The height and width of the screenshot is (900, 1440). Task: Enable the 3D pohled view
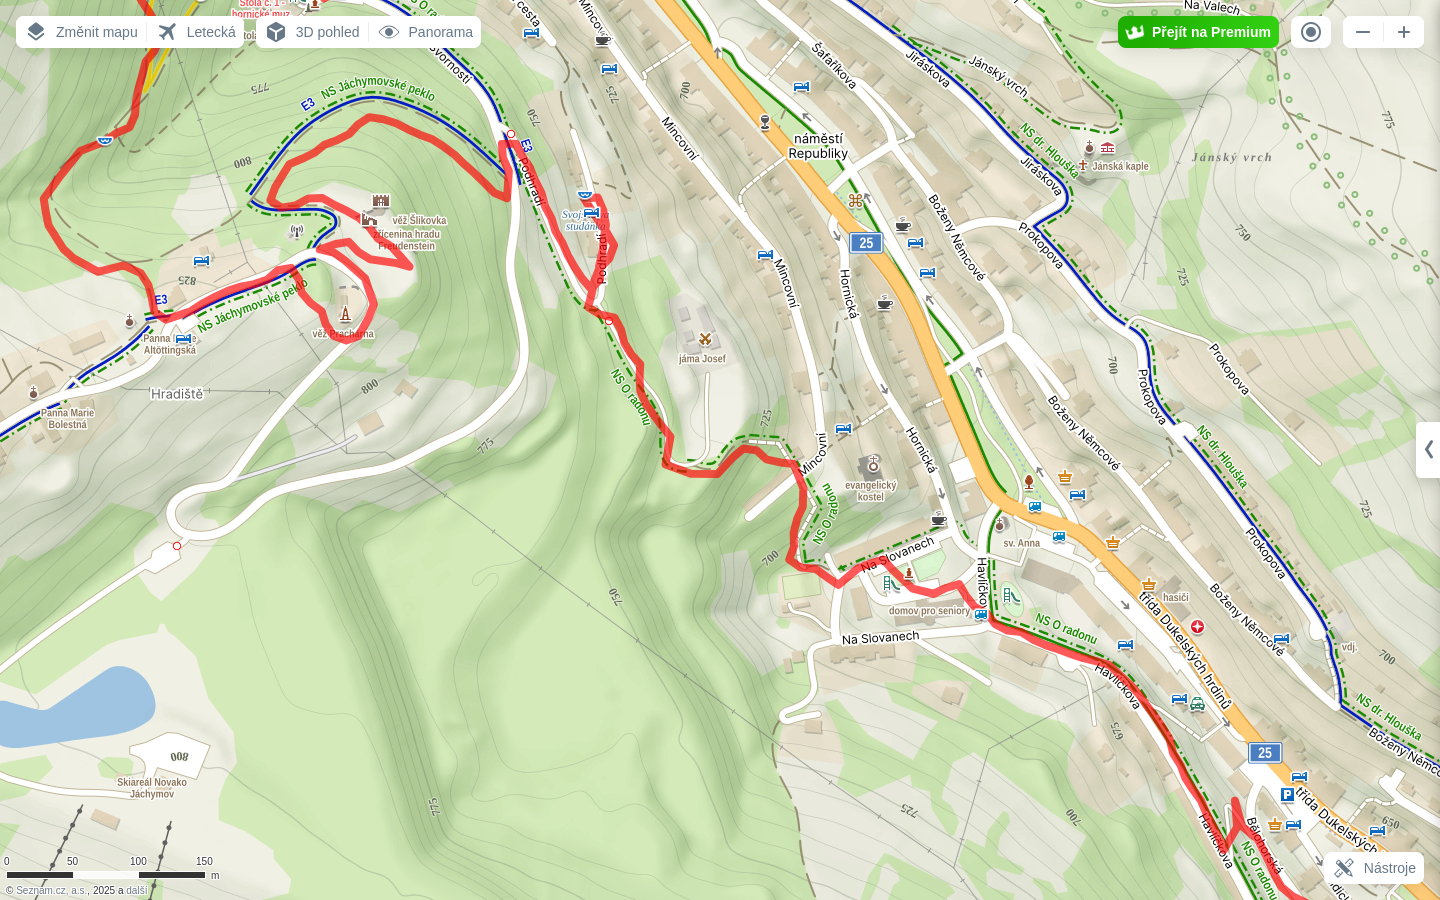click(313, 32)
